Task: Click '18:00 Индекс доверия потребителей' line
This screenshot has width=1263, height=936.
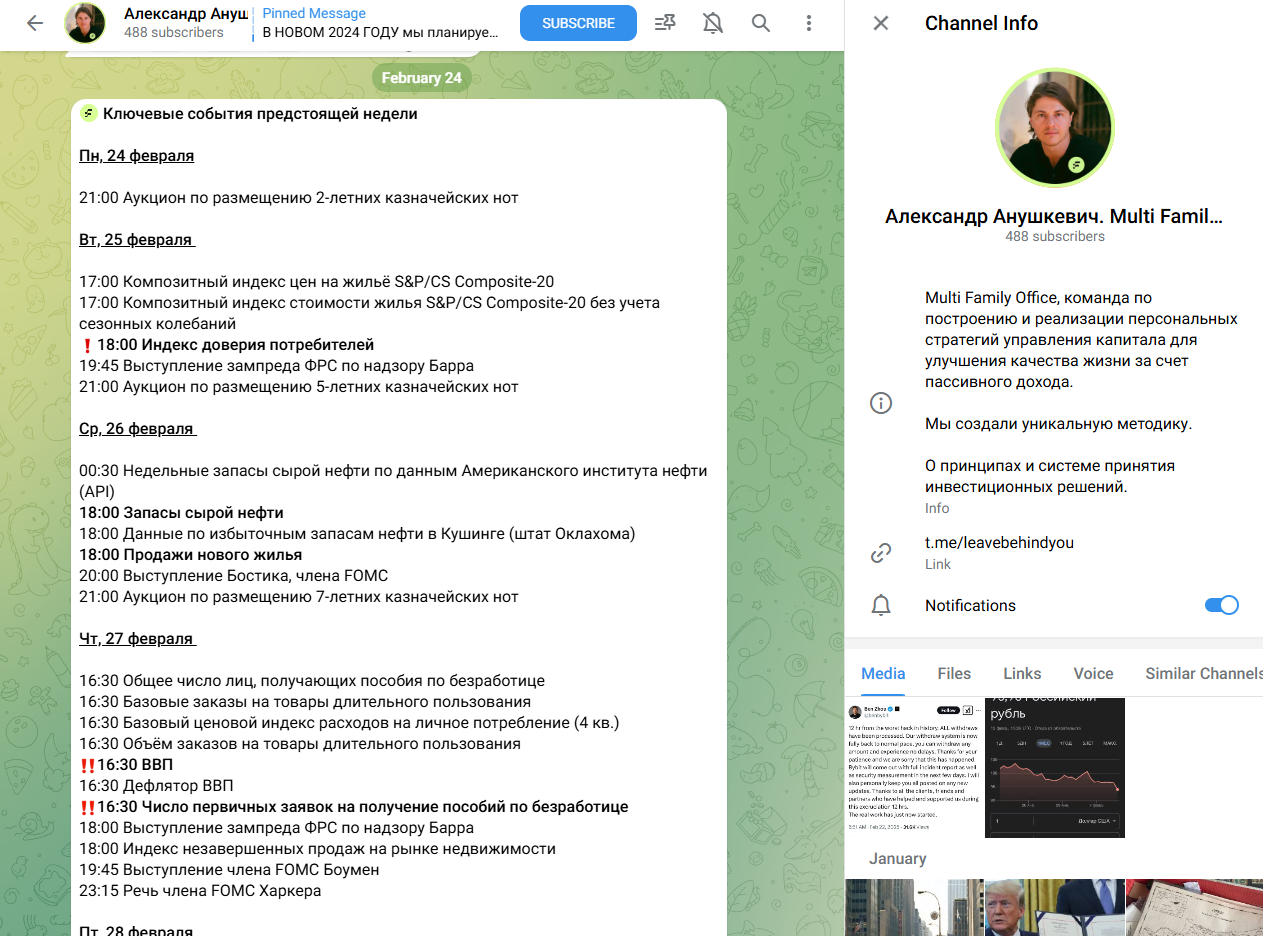Action: click(x=235, y=345)
